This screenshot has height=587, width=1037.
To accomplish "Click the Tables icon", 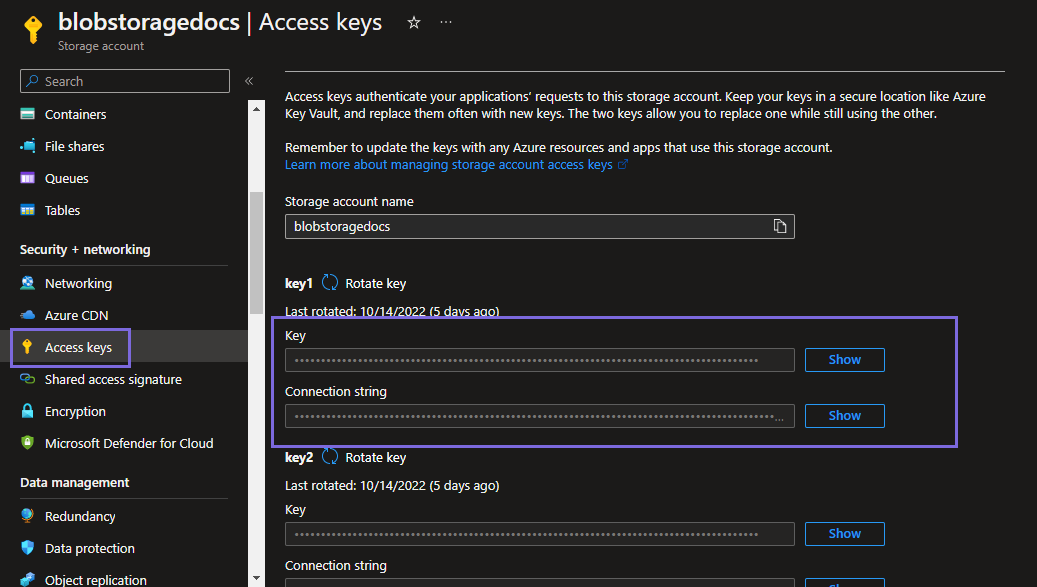I will pos(27,210).
